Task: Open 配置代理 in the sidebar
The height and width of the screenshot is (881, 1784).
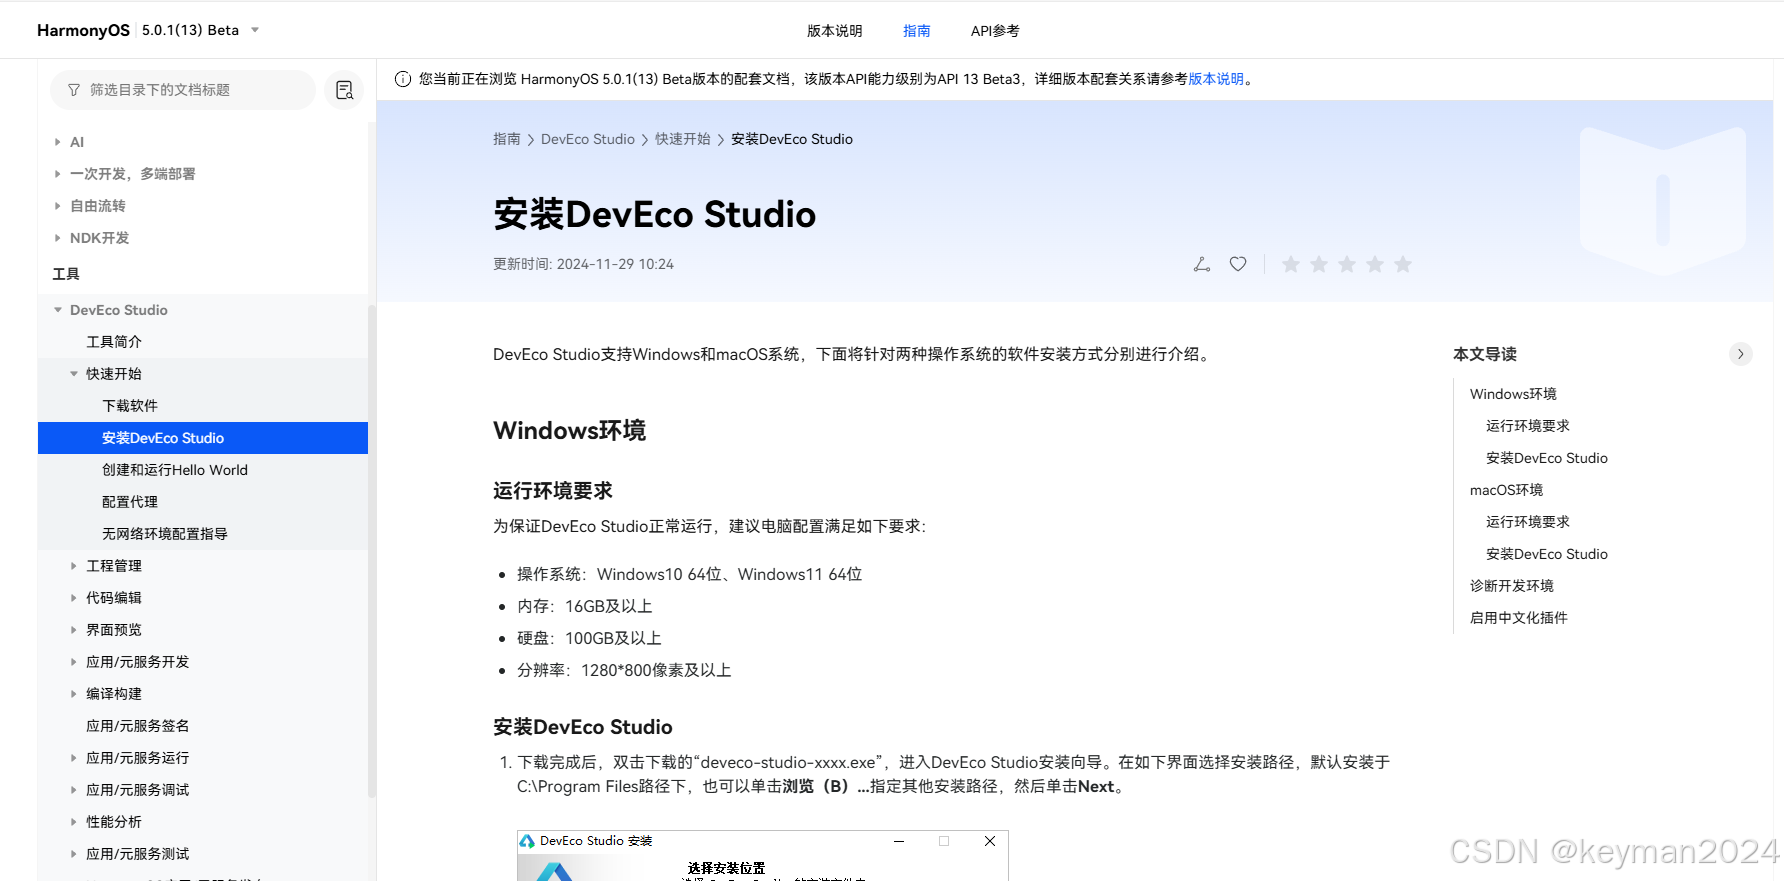Action: click(x=130, y=502)
